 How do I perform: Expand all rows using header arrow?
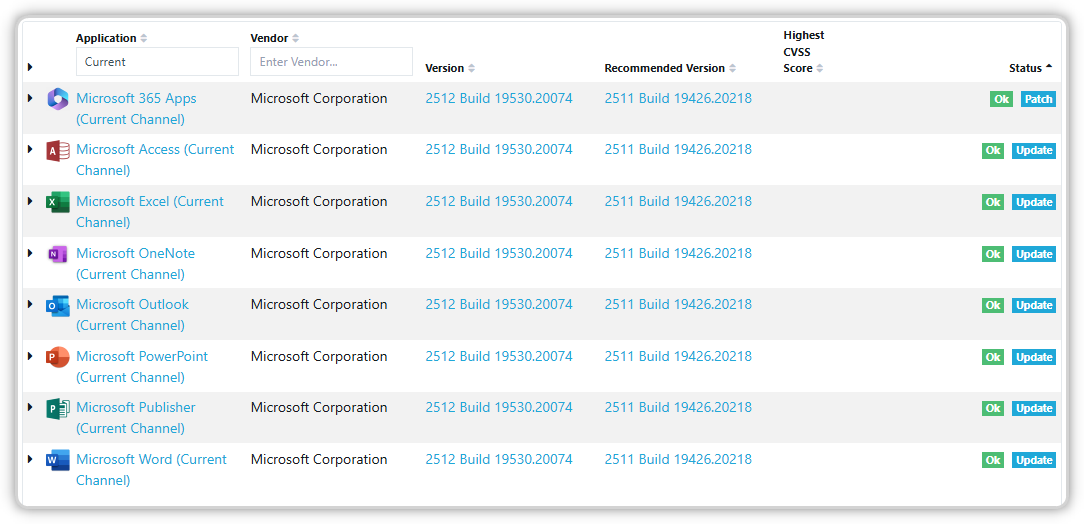click(x=30, y=67)
